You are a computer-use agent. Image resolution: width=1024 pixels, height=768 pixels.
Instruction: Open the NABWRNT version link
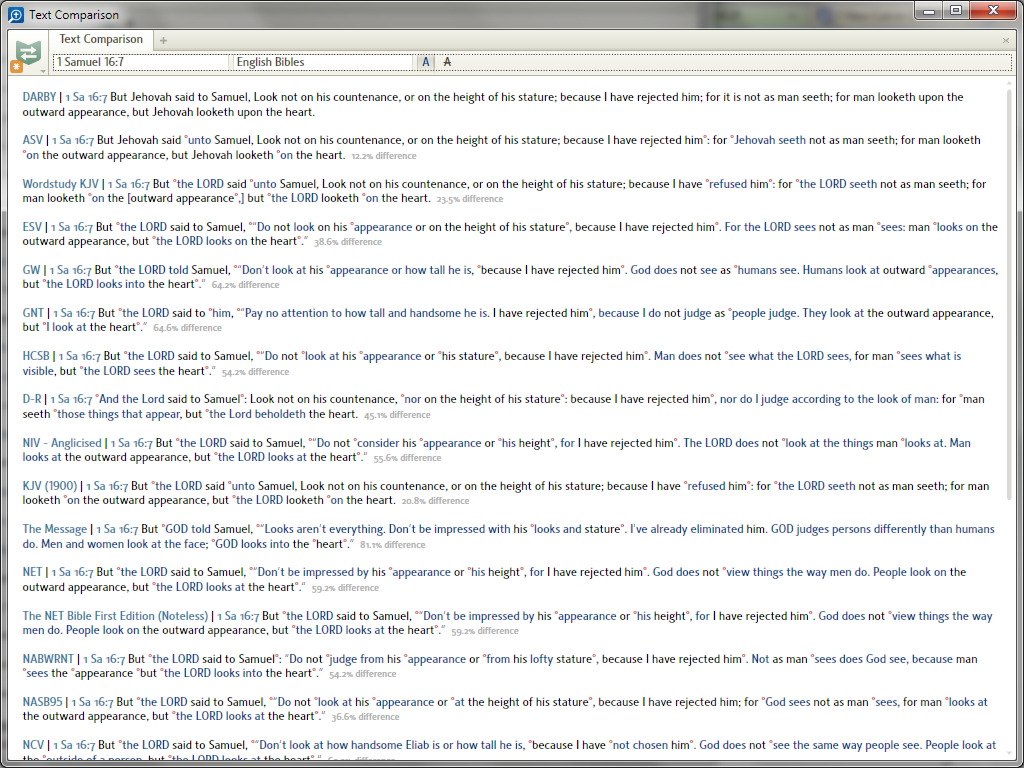click(48, 660)
